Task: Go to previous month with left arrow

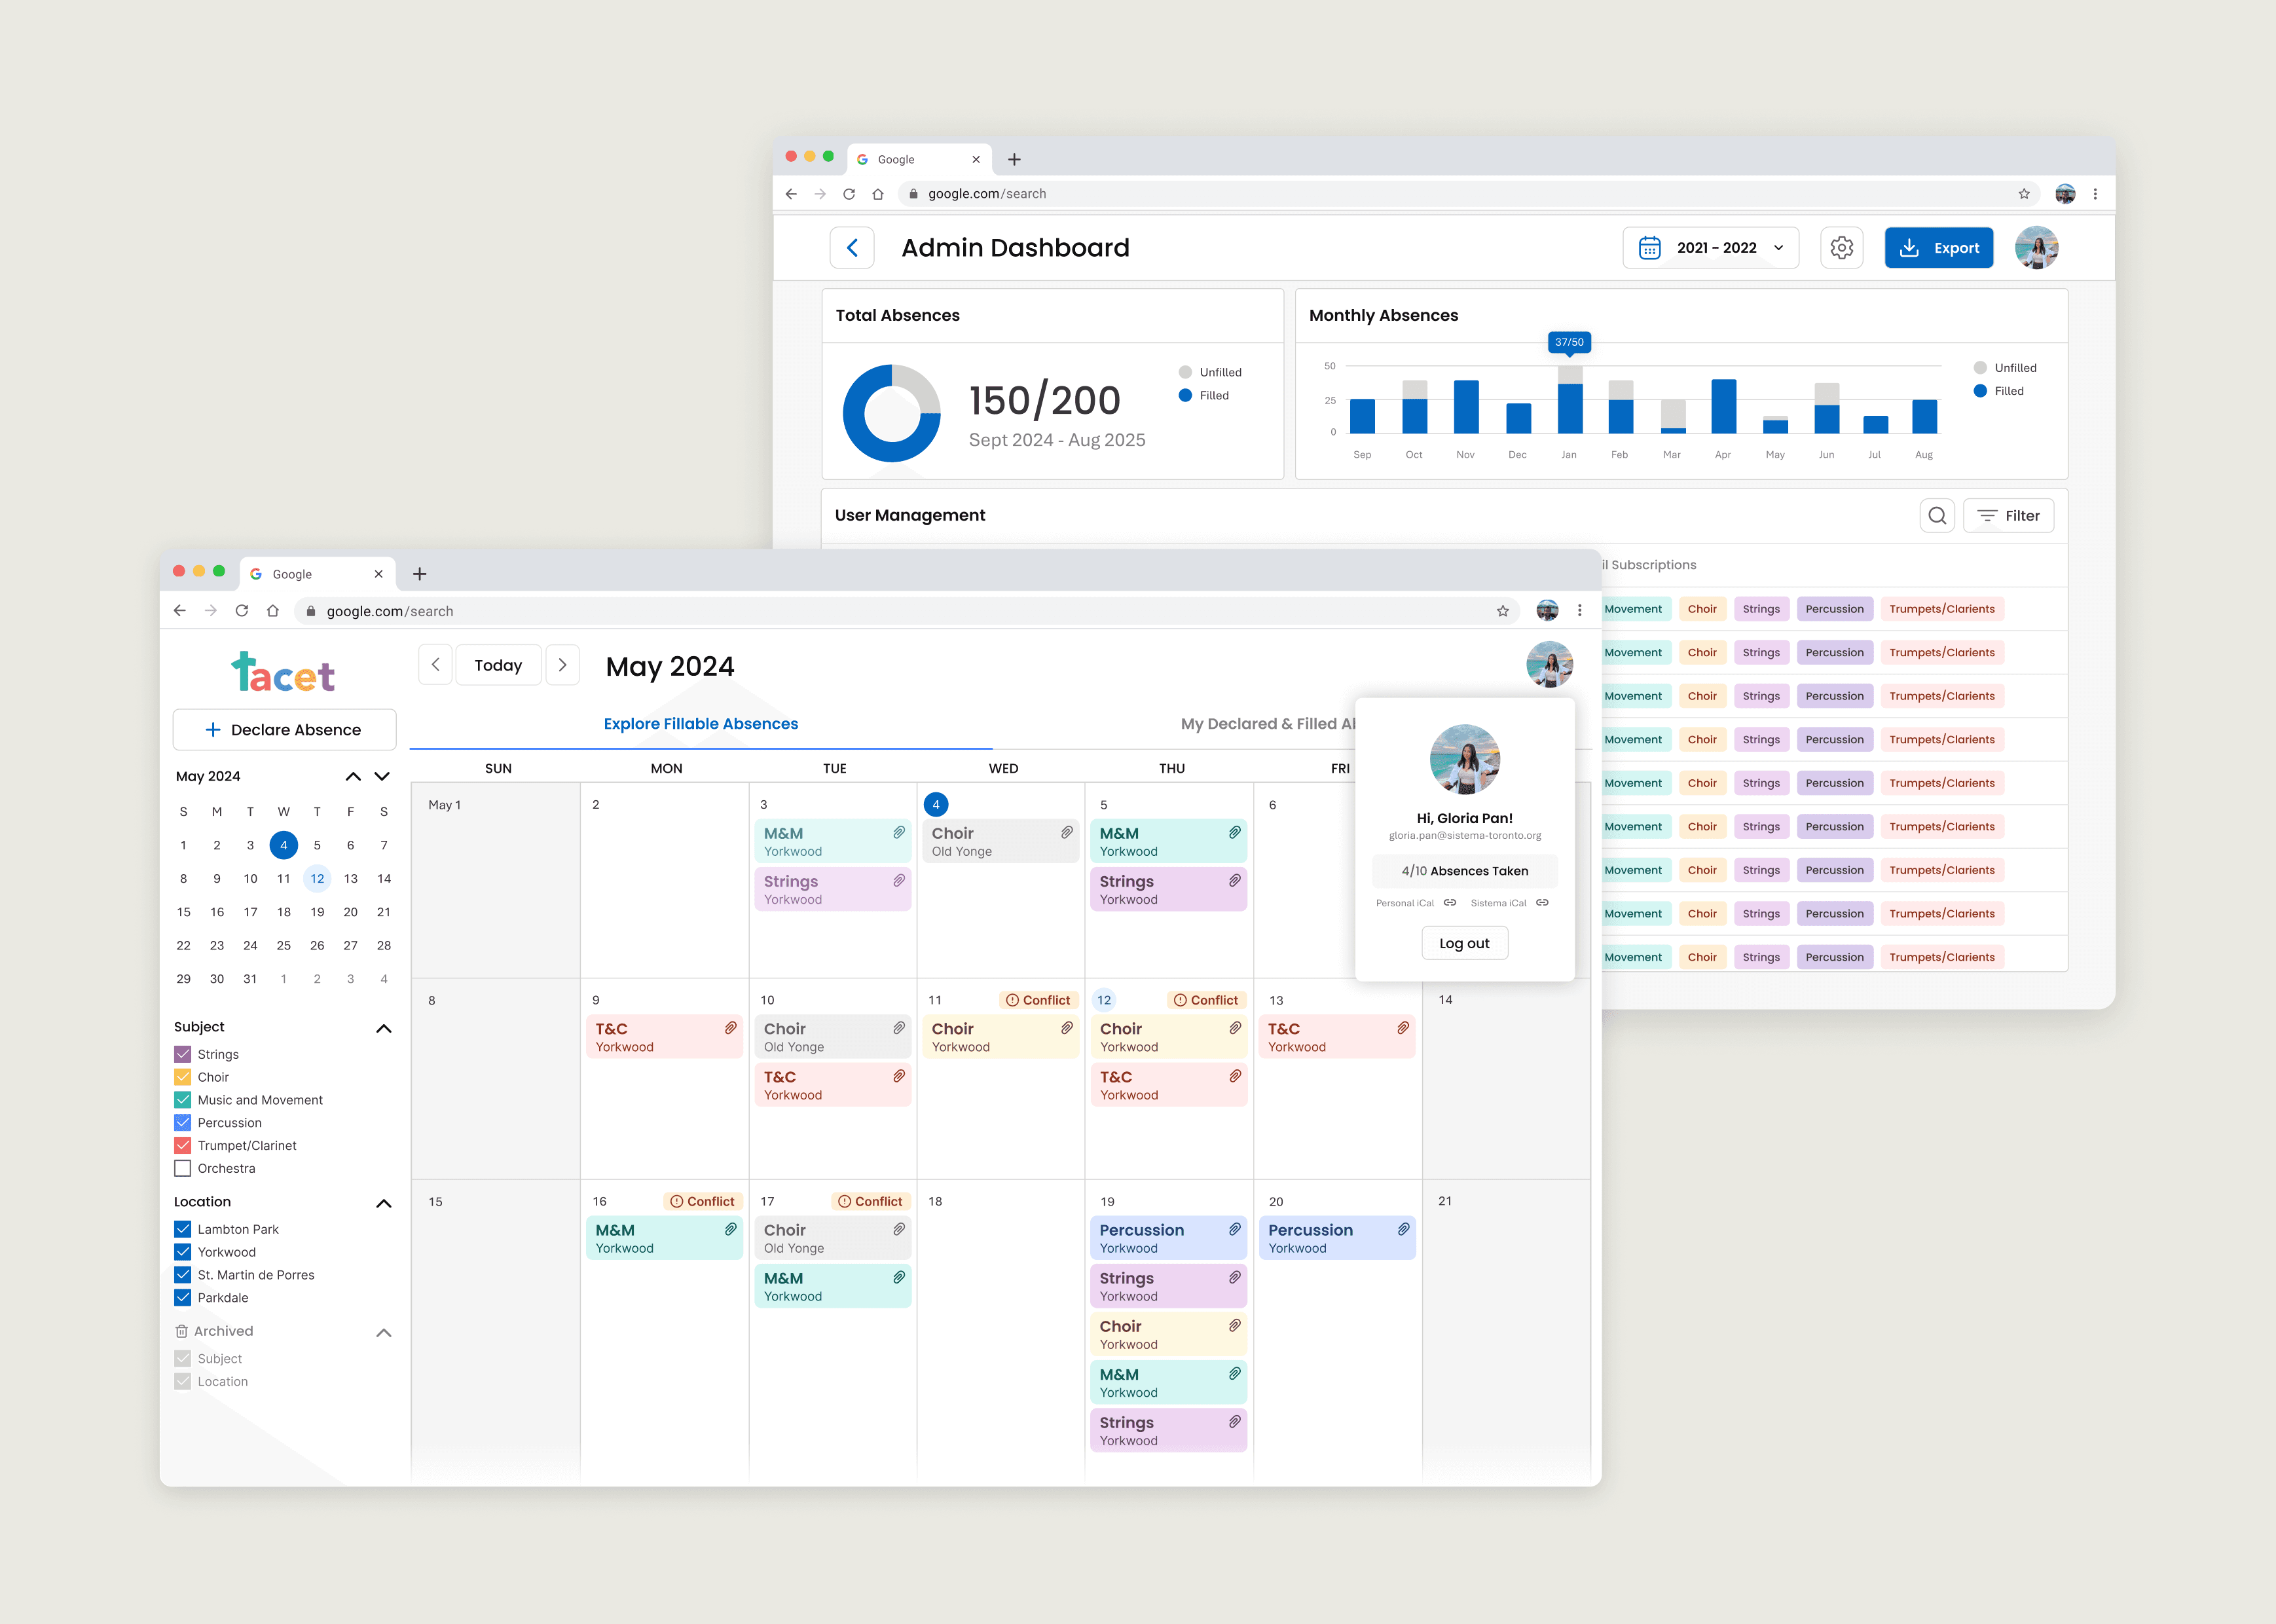Action: click(x=435, y=665)
